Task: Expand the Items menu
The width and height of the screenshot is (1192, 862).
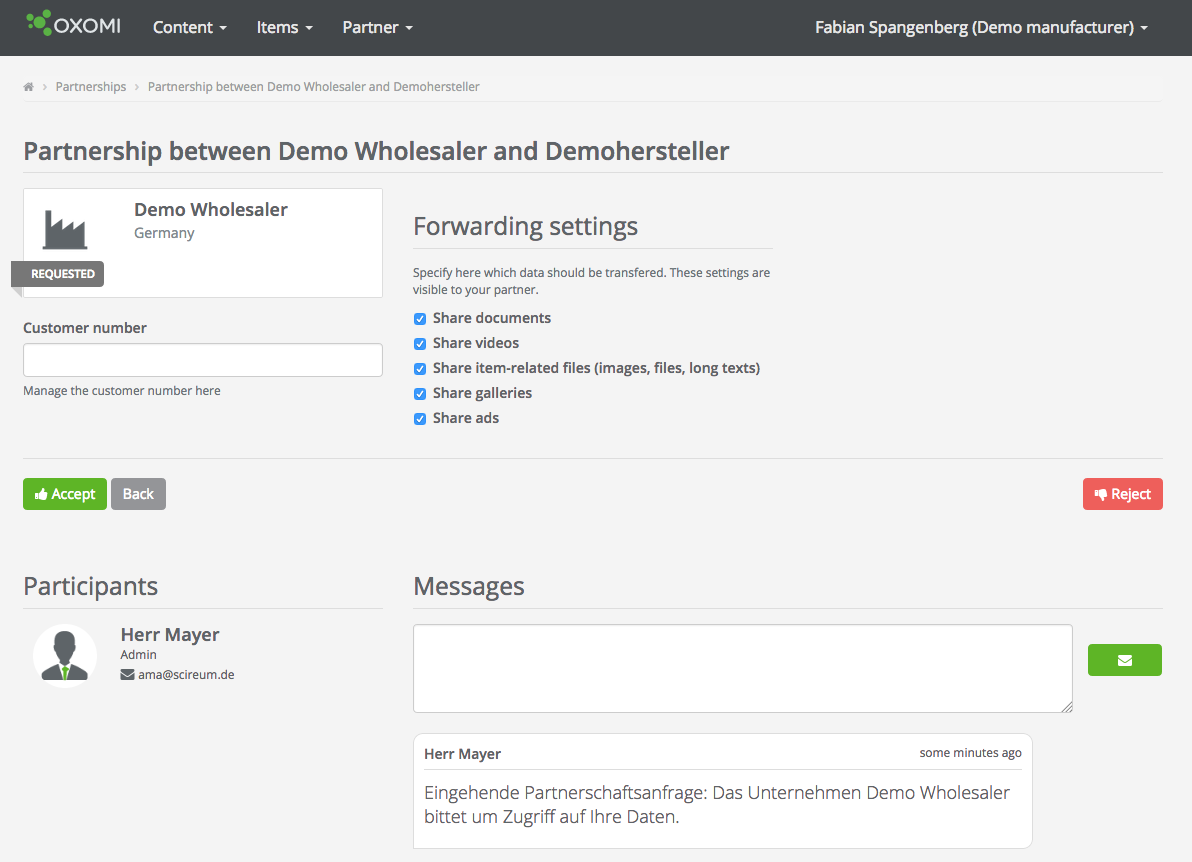Action: tap(284, 28)
